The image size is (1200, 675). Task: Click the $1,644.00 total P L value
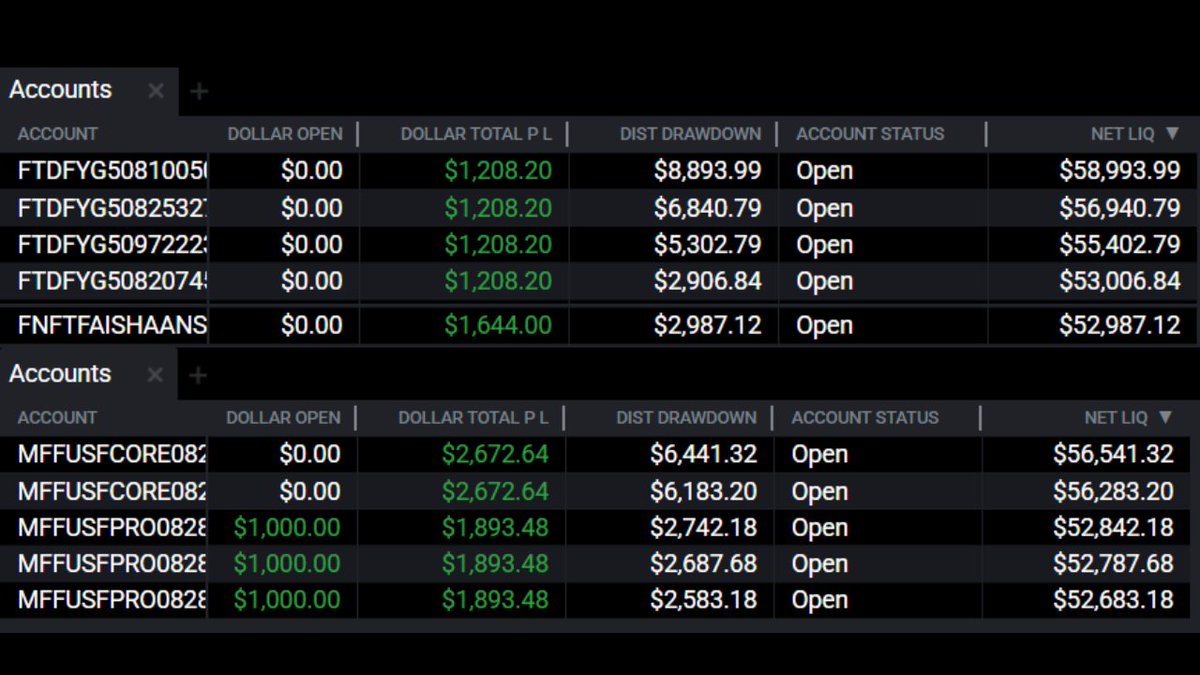498,326
